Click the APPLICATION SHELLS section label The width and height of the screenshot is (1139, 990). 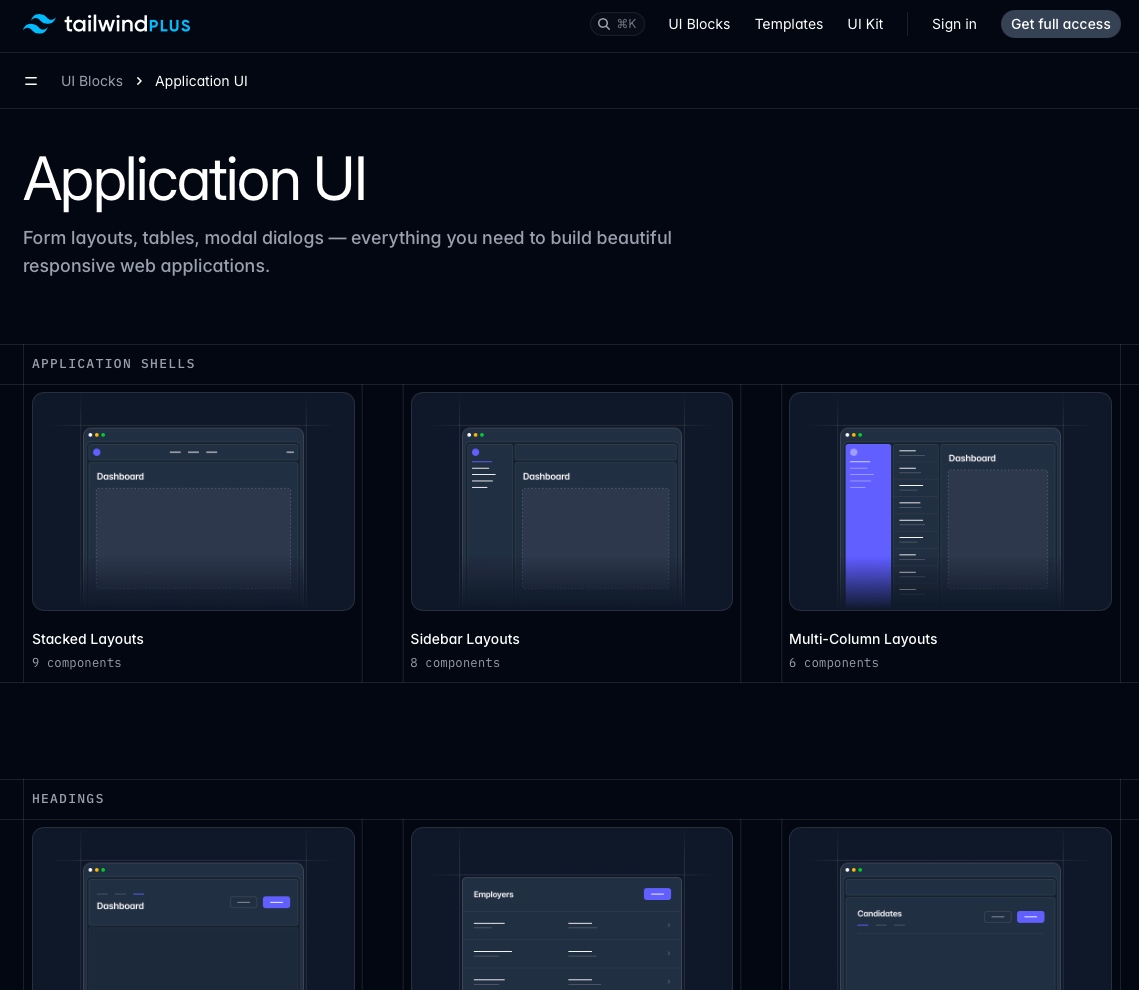[x=113, y=364]
